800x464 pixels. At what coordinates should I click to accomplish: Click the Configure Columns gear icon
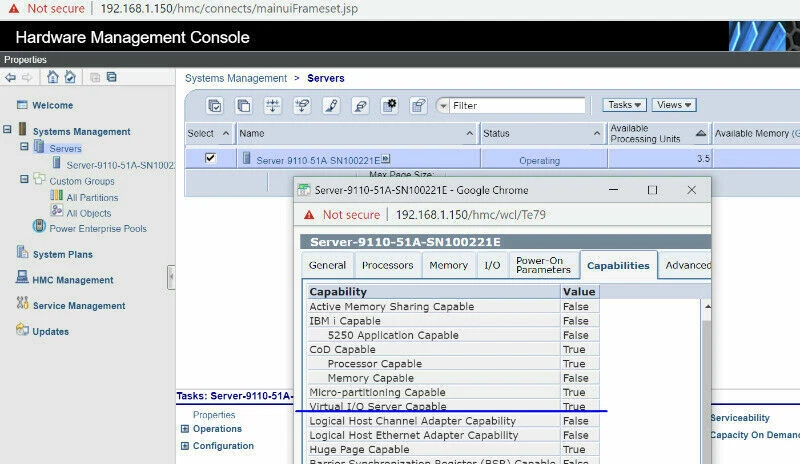click(x=390, y=106)
